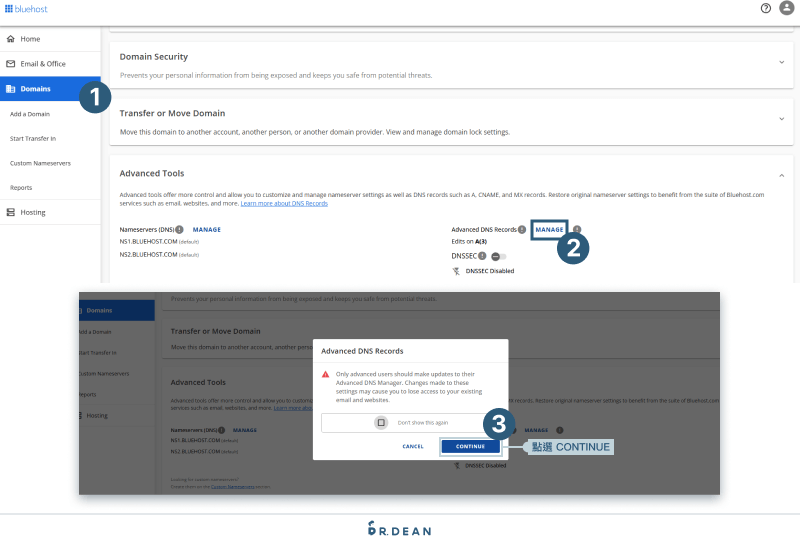Click DNSSEC Disabled icon in dimmed screenshot
Image resolution: width=800 pixels, height=544 pixels.
(457, 465)
